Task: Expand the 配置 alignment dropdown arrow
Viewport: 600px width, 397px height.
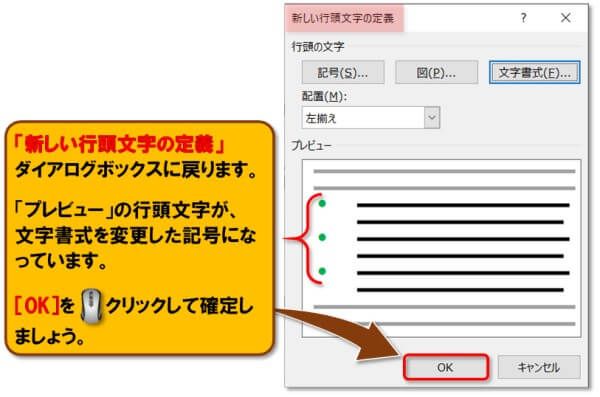Action: click(x=432, y=118)
